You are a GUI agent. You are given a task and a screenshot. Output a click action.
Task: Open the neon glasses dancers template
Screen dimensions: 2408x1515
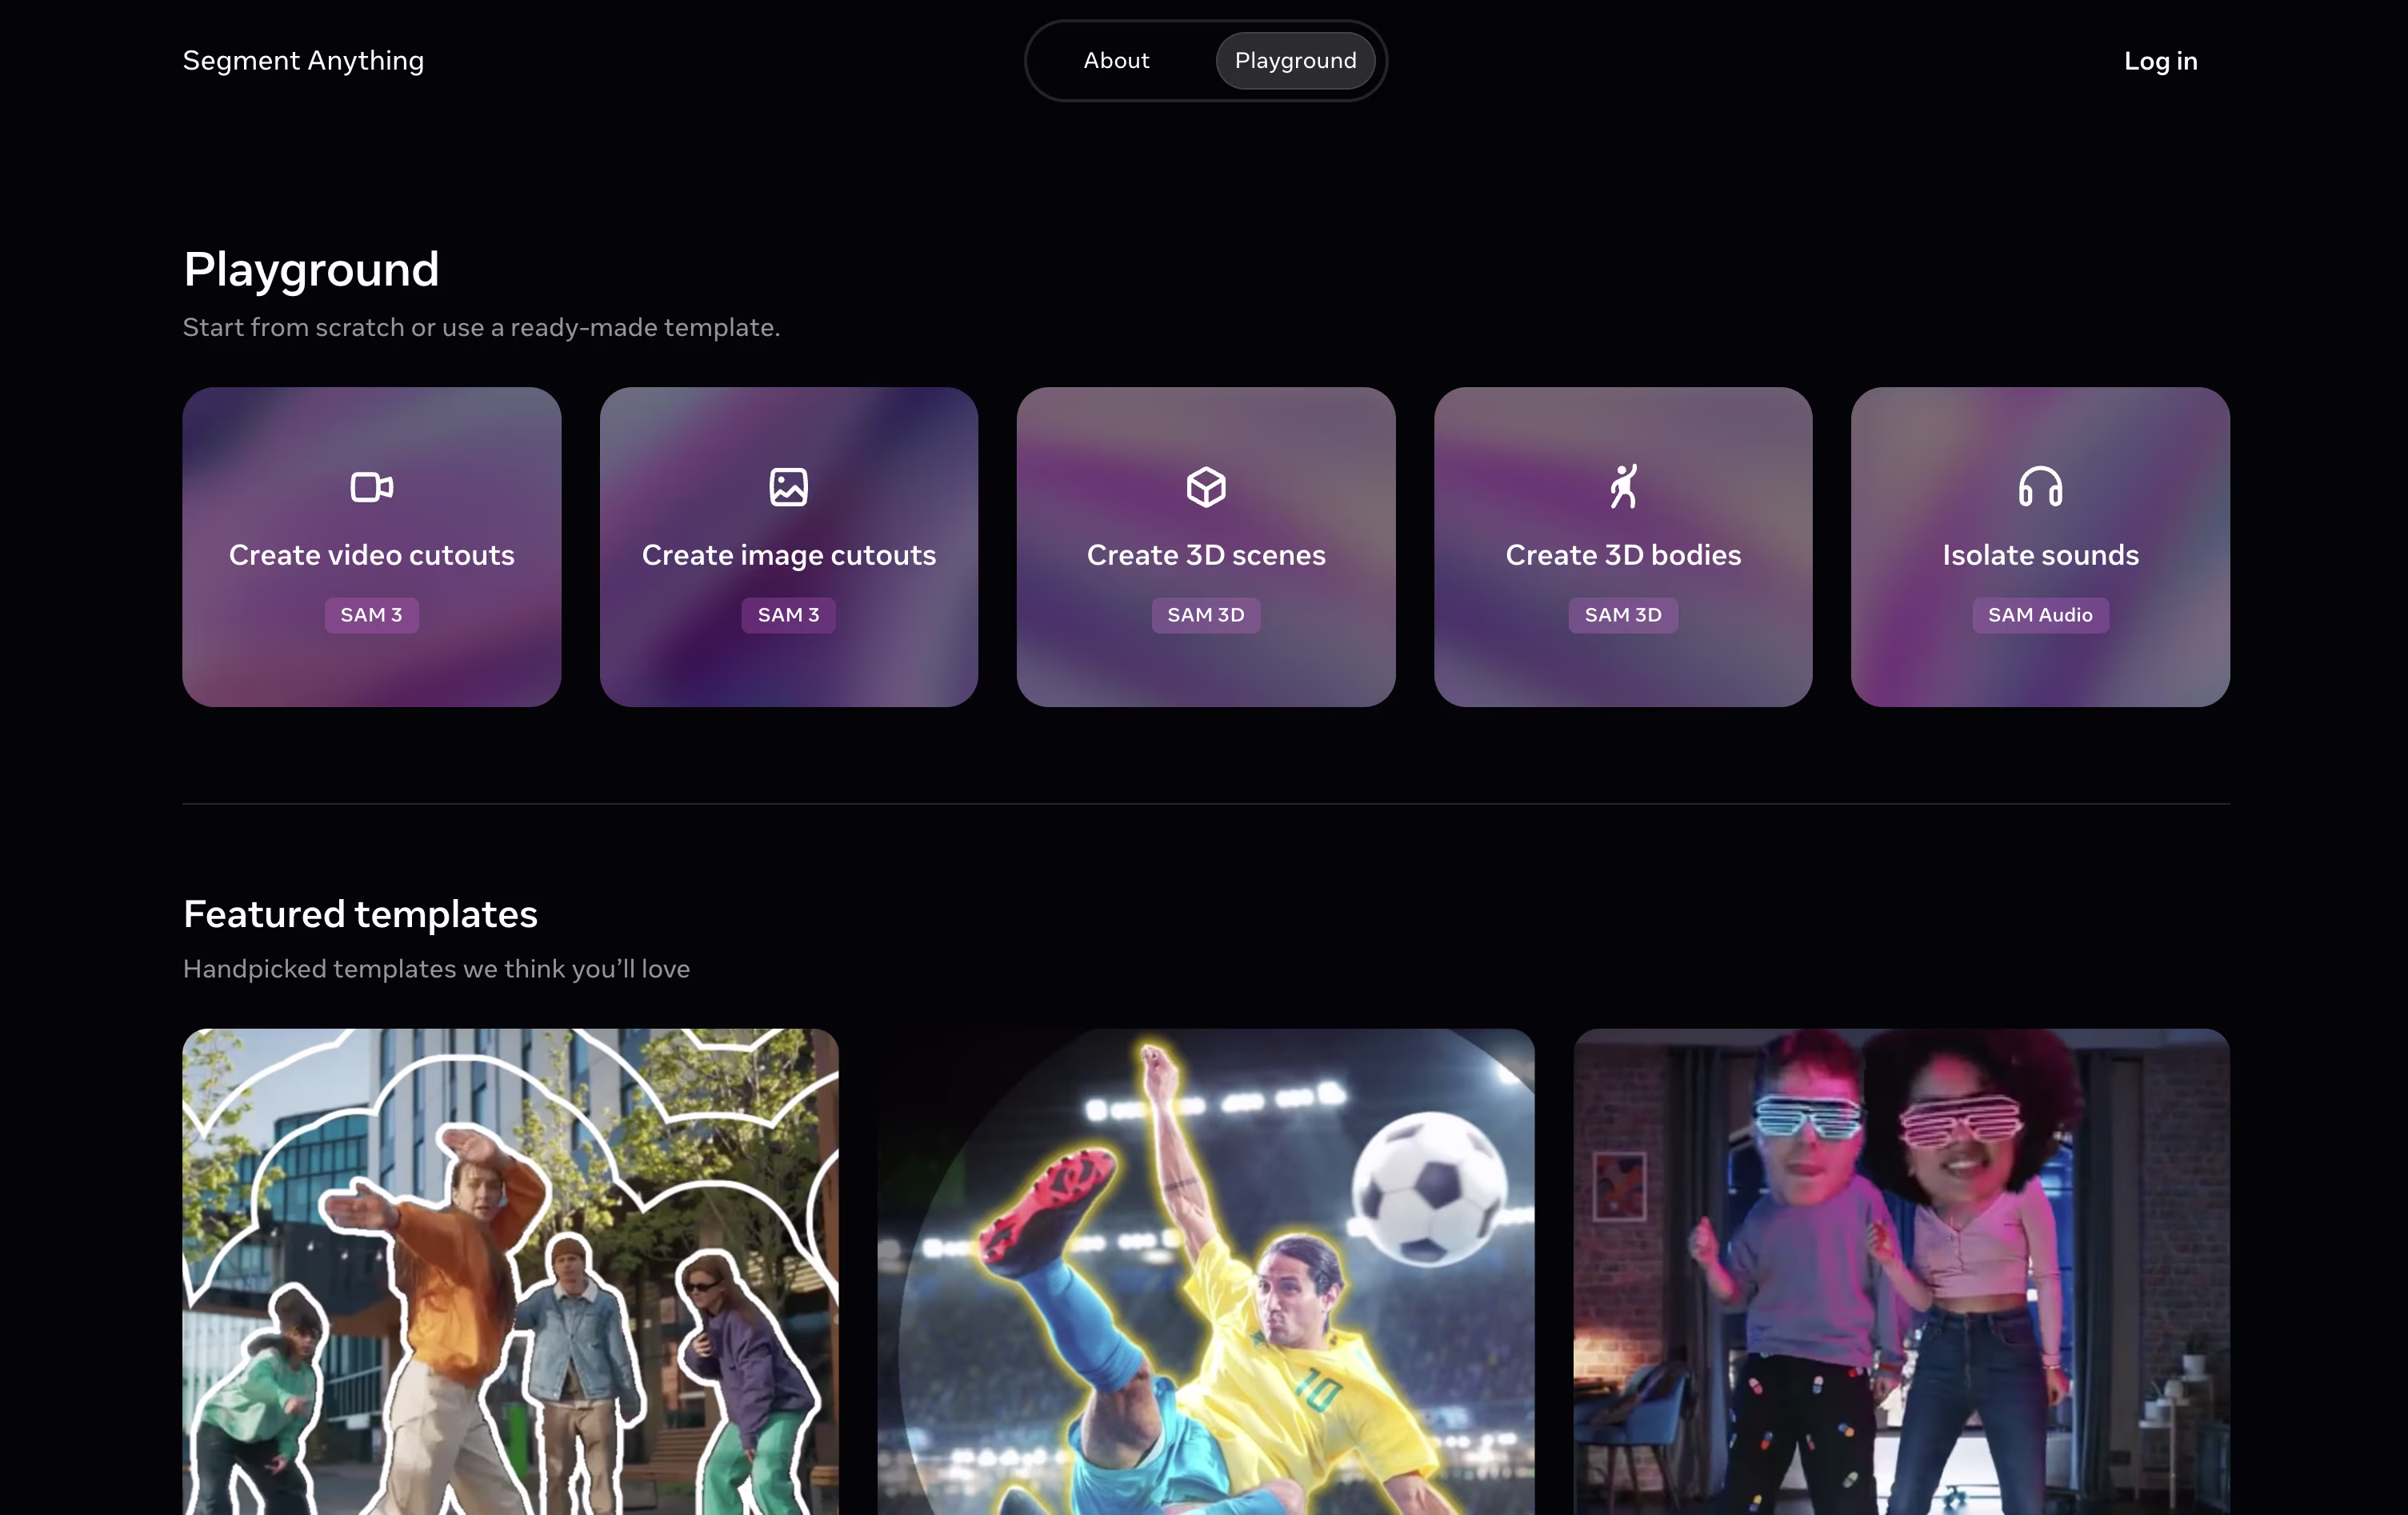click(1901, 1272)
